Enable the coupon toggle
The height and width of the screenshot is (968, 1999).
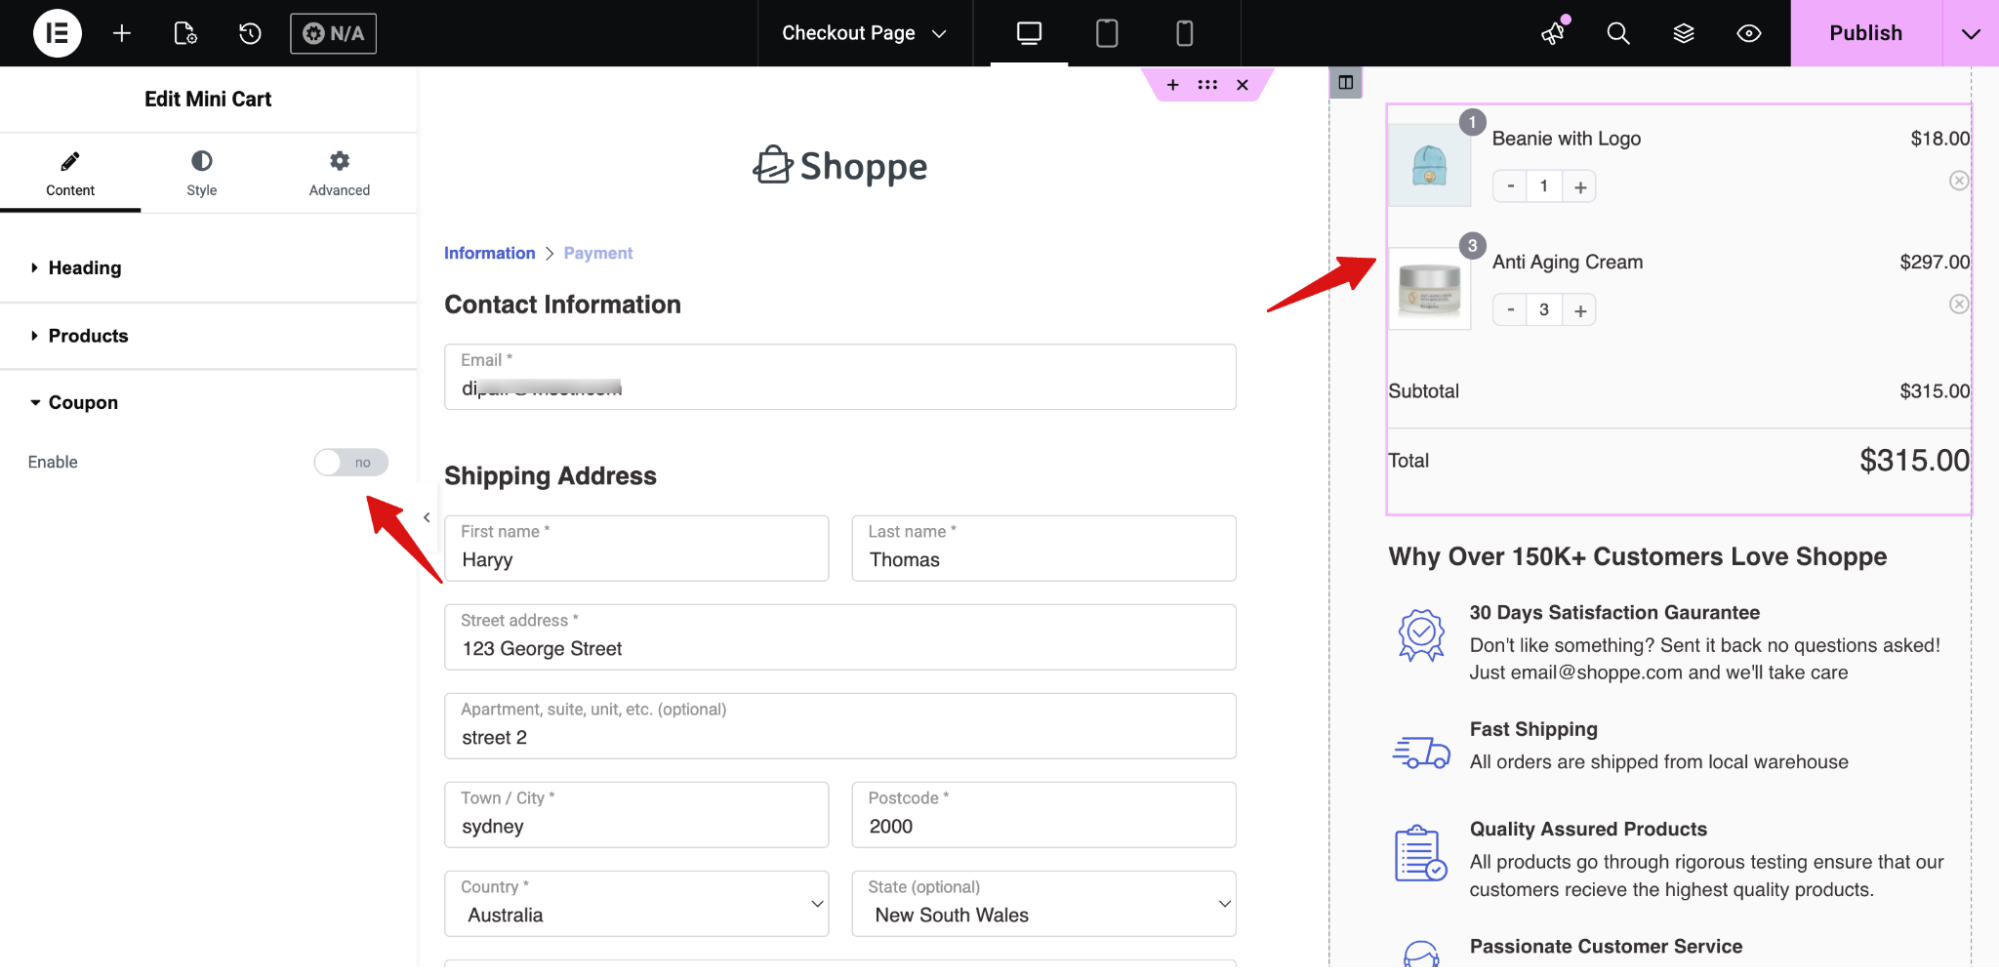click(x=350, y=462)
